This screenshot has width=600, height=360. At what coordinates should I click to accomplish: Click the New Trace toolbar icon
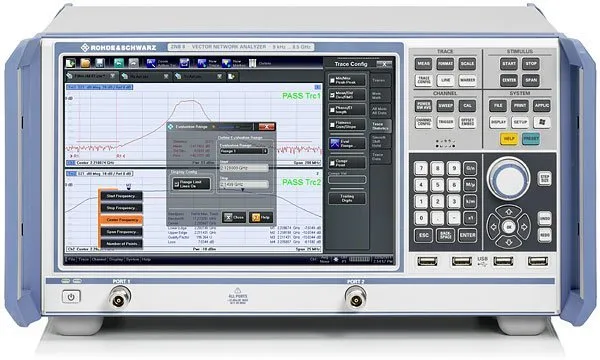(202, 63)
